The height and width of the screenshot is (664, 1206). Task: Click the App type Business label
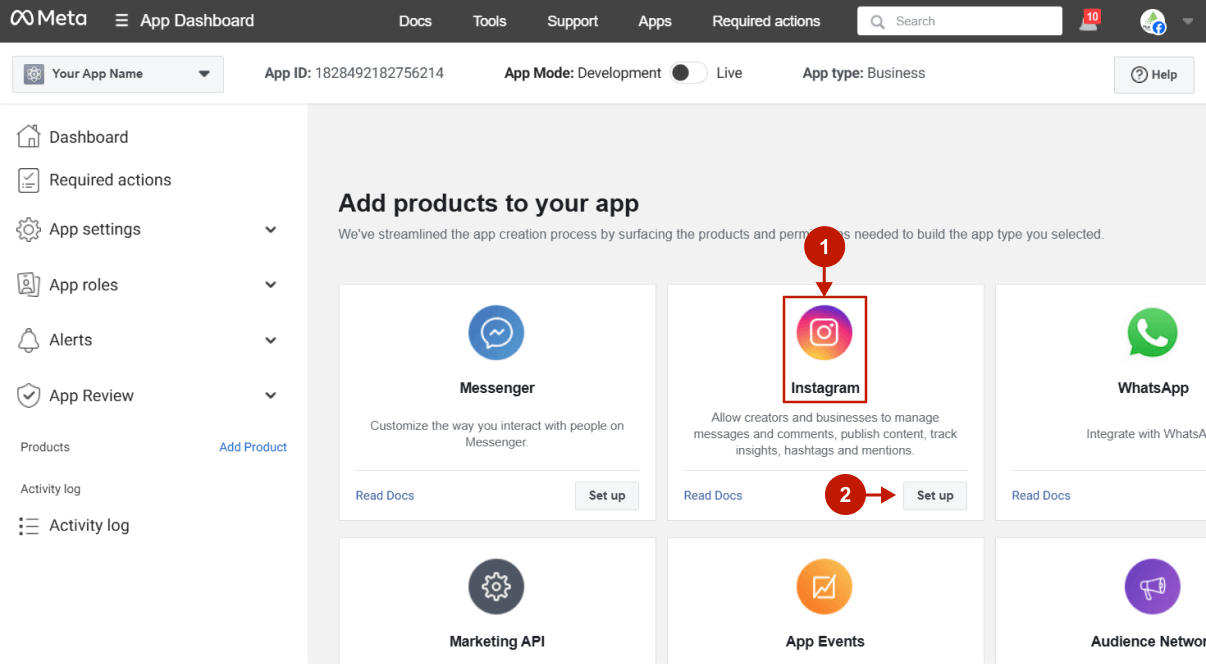[x=864, y=73]
